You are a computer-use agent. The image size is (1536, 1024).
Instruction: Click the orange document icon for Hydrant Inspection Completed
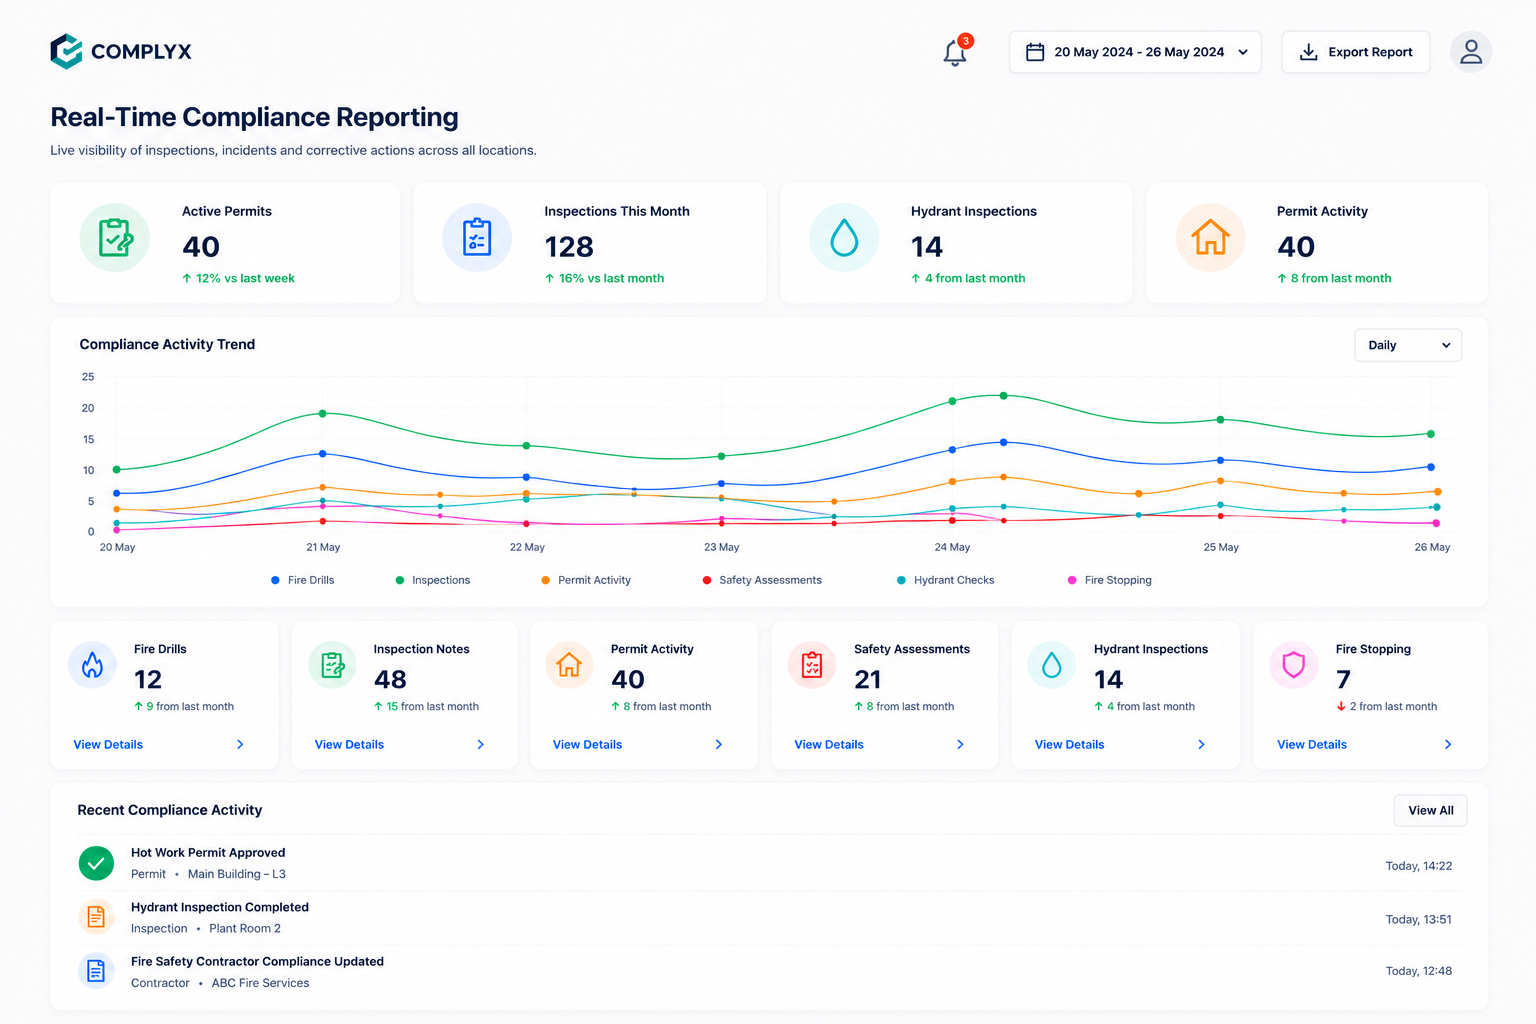pyautogui.click(x=96, y=916)
